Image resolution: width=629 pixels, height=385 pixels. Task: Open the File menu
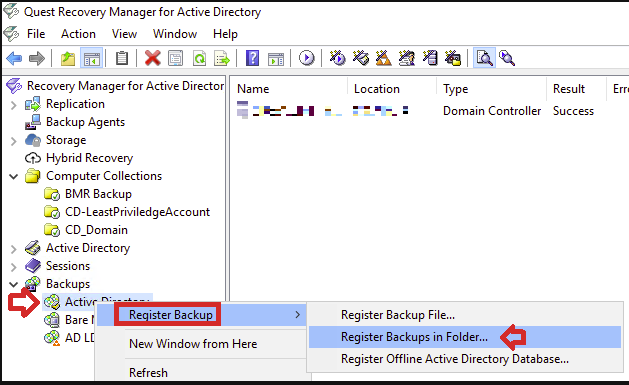pyautogui.click(x=36, y=34)
